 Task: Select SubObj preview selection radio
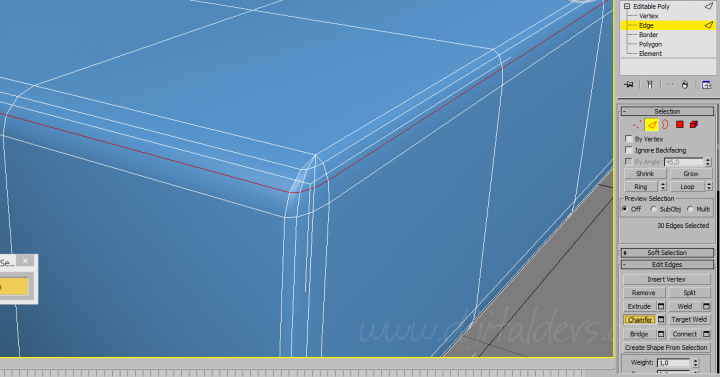pyautogui.click(x=654, y=209)
